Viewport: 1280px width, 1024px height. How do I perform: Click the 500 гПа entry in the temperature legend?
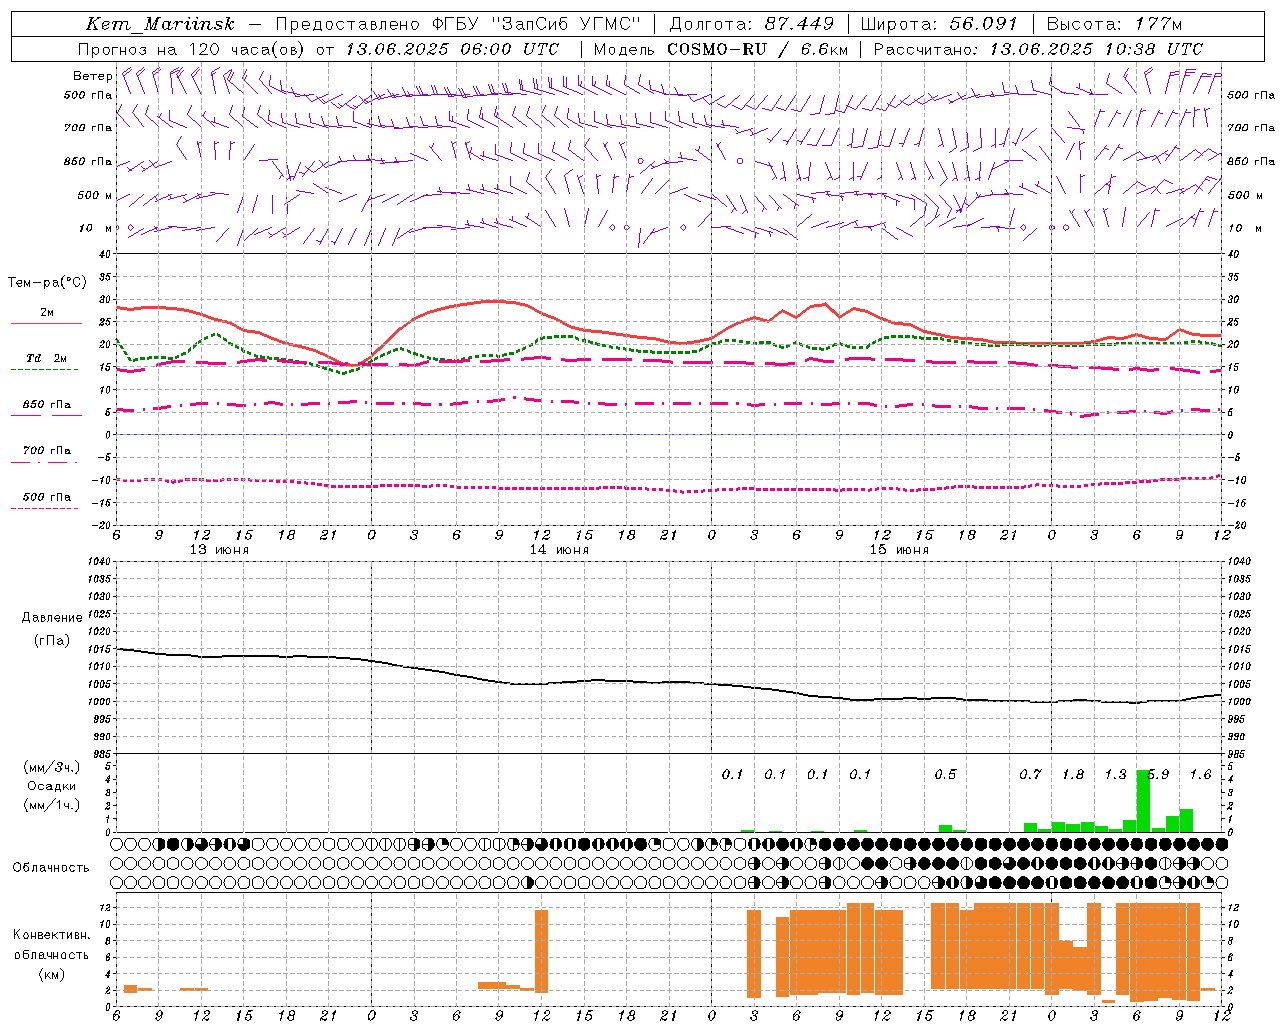(46, 497)
